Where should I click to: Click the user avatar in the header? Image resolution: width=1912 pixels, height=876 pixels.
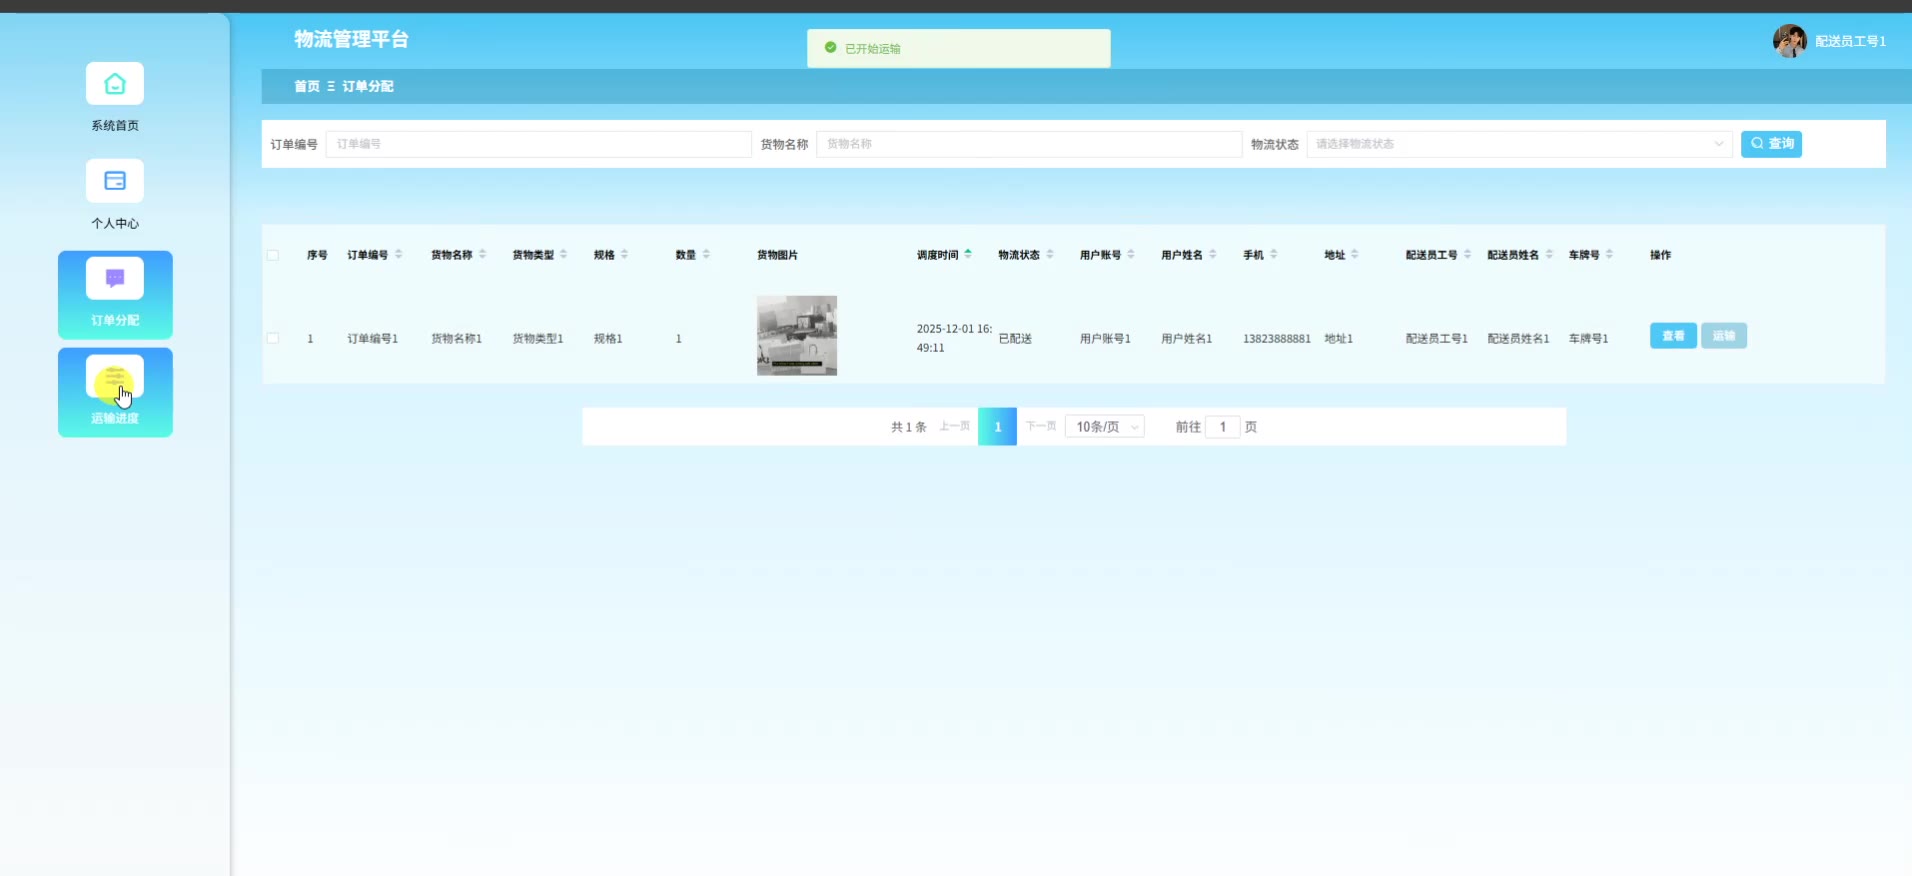pyautogui.click(x=1789, y=41)
